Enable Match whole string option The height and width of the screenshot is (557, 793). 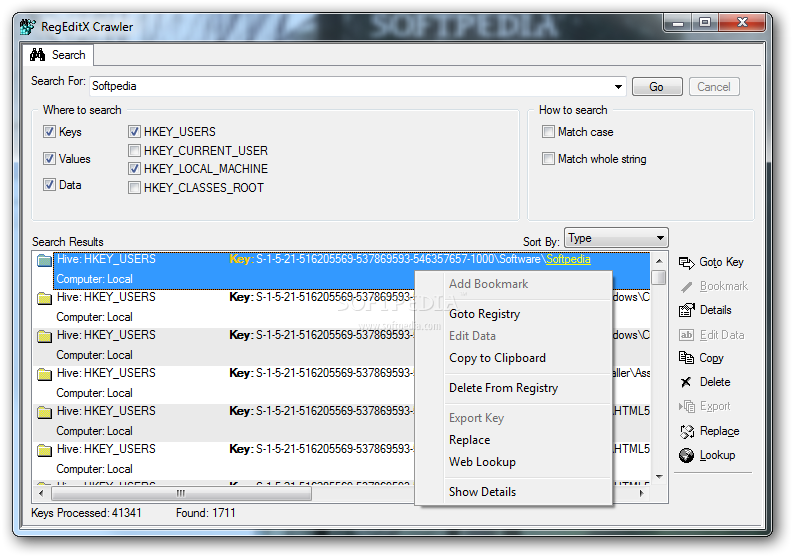point(548,159)
